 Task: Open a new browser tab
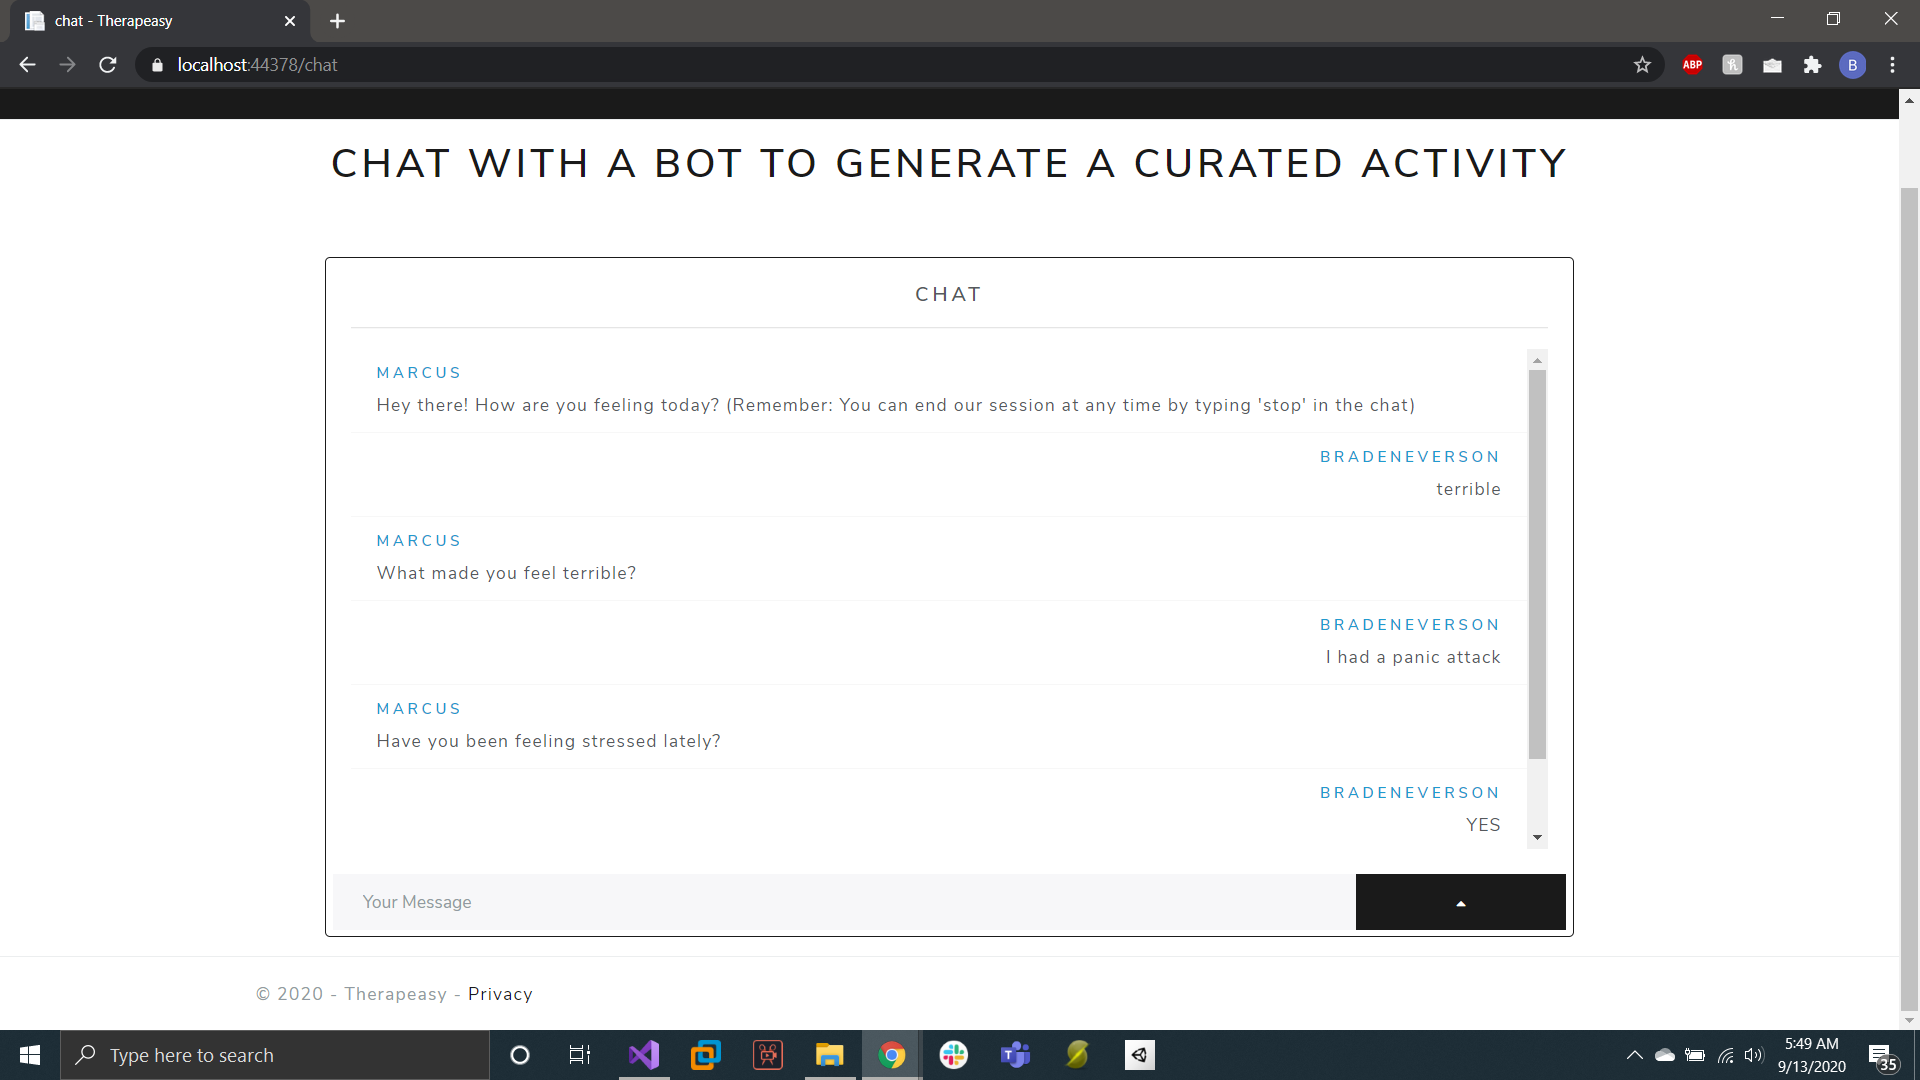click(x=337, y=21)
